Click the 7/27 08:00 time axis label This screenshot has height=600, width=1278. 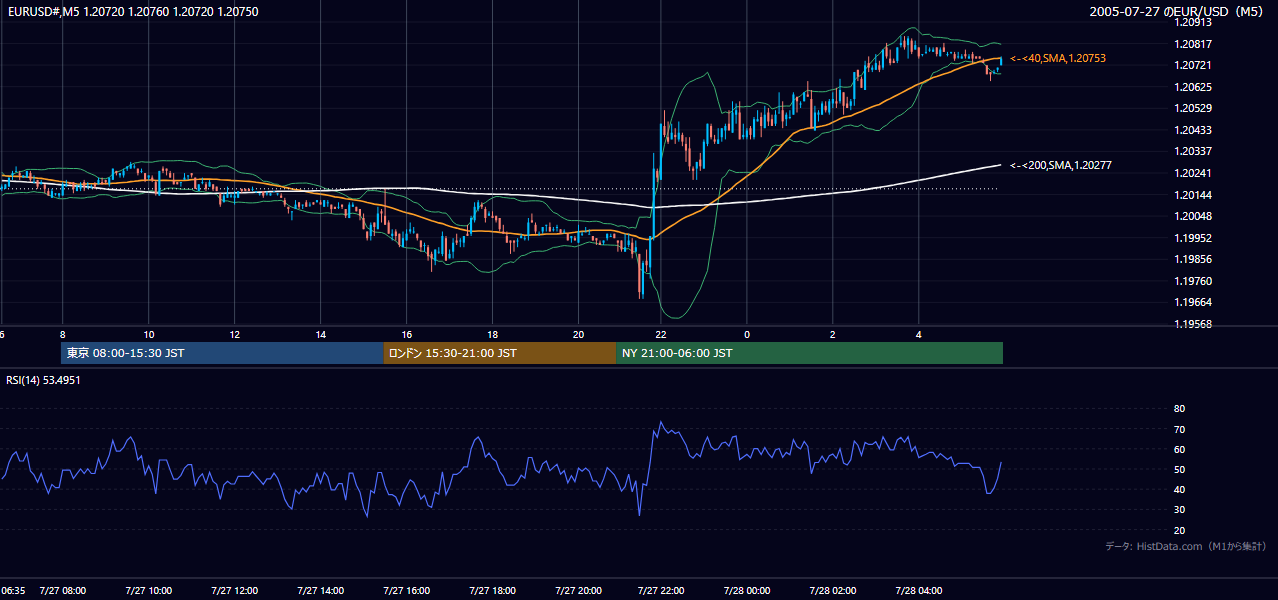(63, 591)
